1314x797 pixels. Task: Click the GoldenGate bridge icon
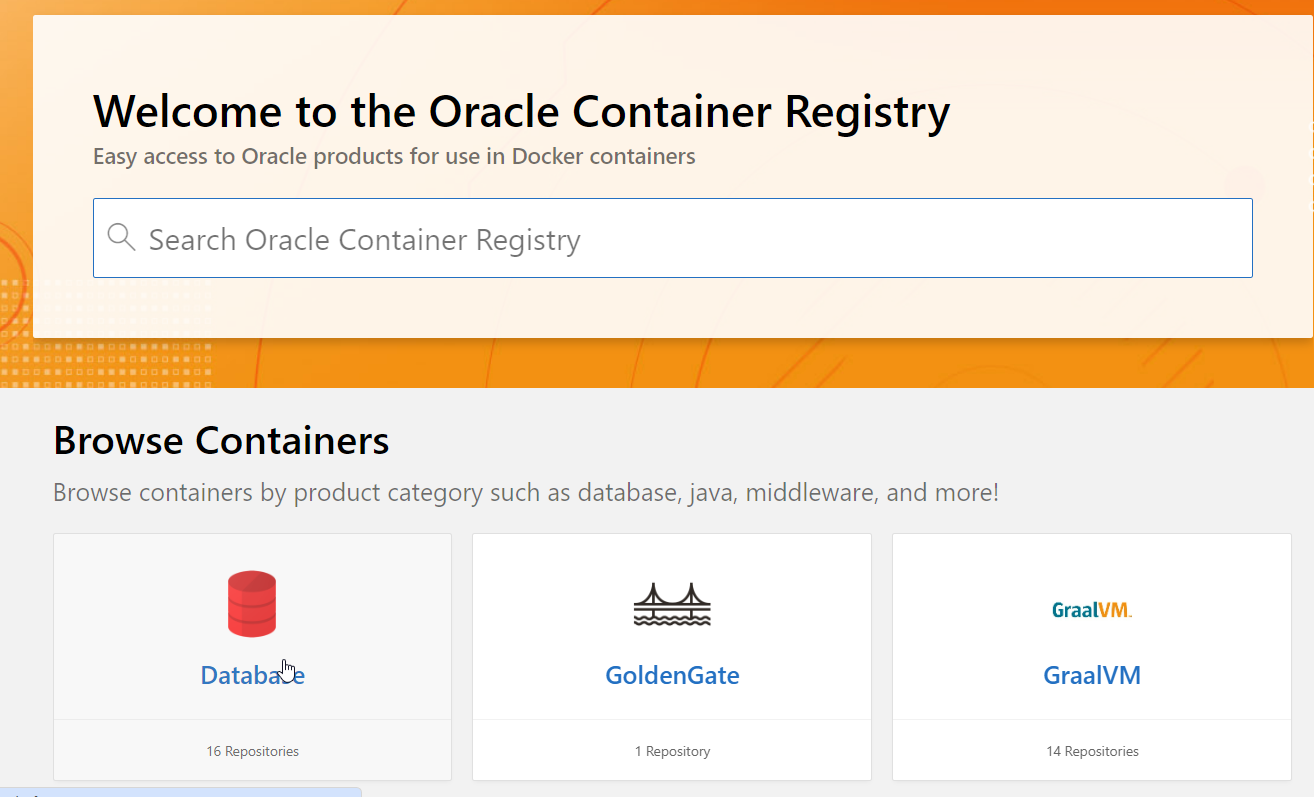point(672,604)
